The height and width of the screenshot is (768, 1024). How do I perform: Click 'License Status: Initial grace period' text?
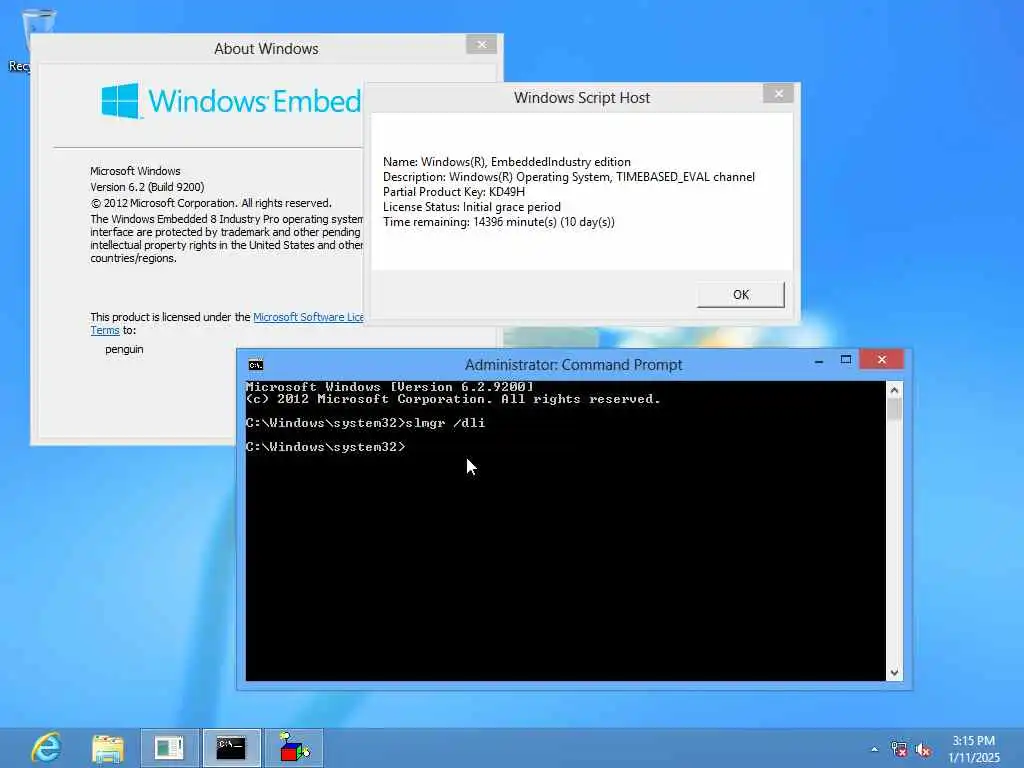point(472,207)
